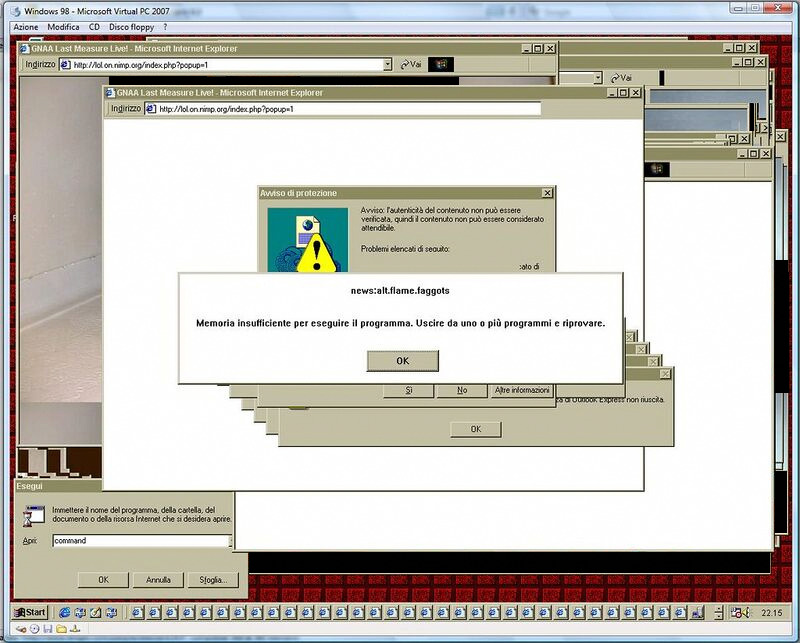The image size is (800, 643).
Task: Click the yellow warning icon in Avviso di protezione
Action: 316,253
